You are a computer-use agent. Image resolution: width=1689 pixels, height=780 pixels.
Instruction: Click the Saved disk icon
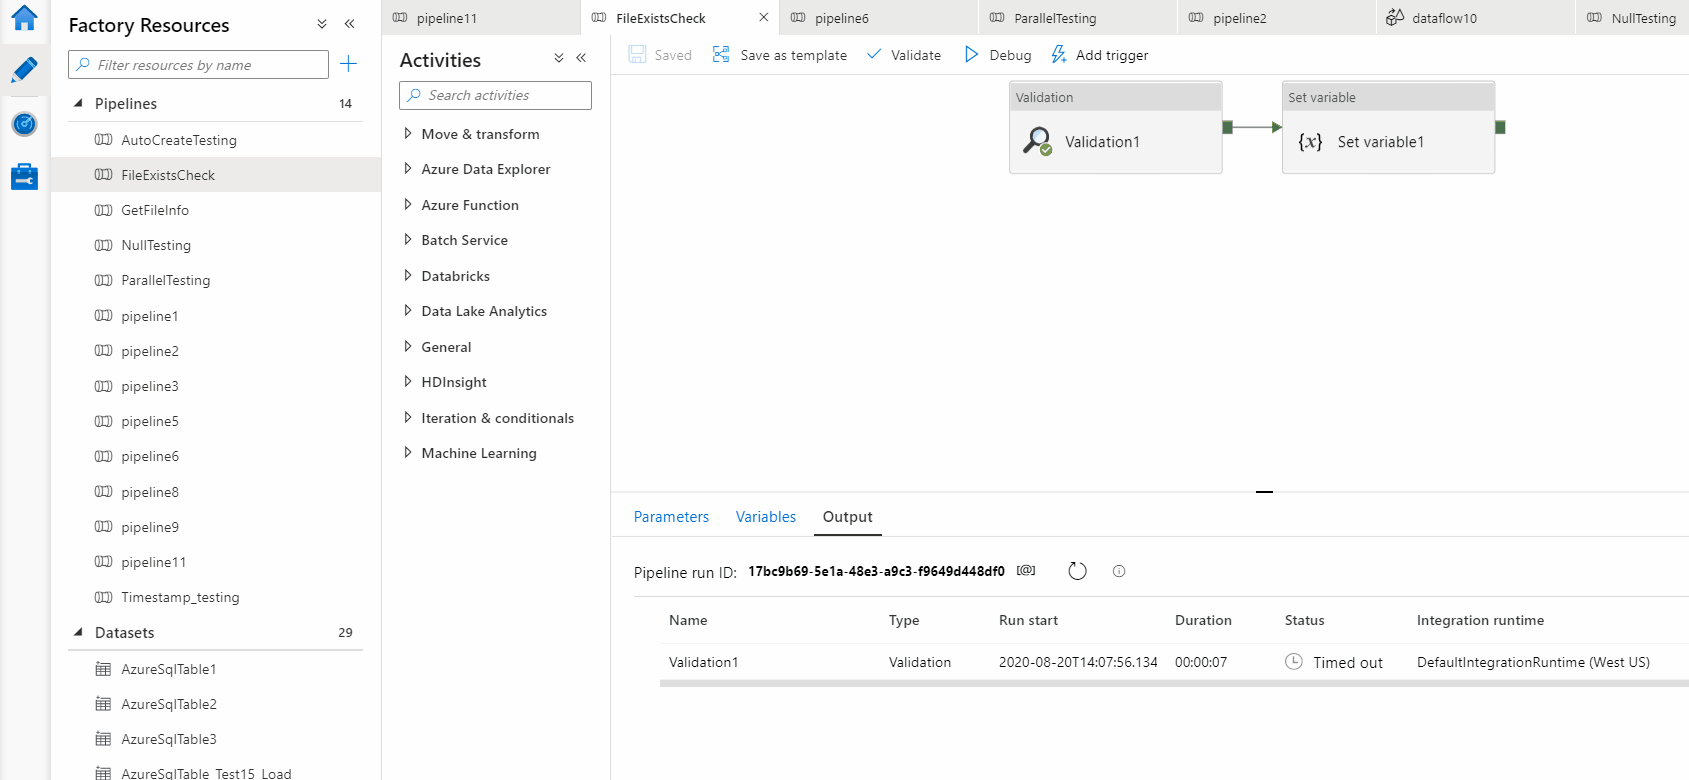(x=637, y=54)
